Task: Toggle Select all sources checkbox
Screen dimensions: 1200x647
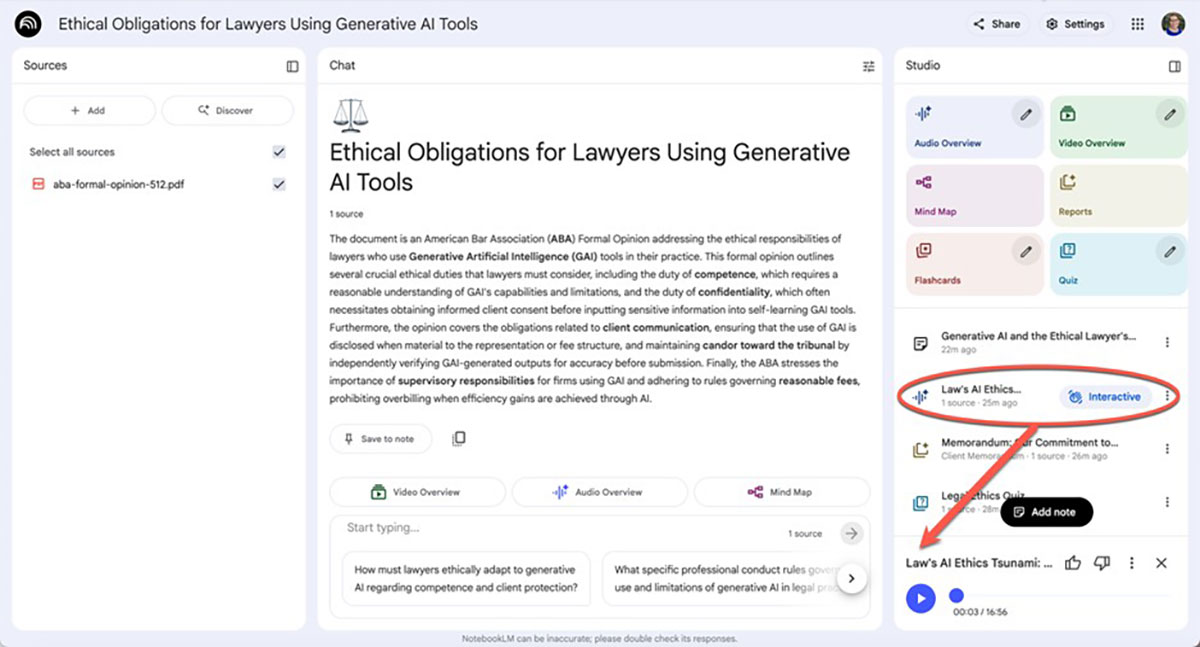Action: [279, 152]
